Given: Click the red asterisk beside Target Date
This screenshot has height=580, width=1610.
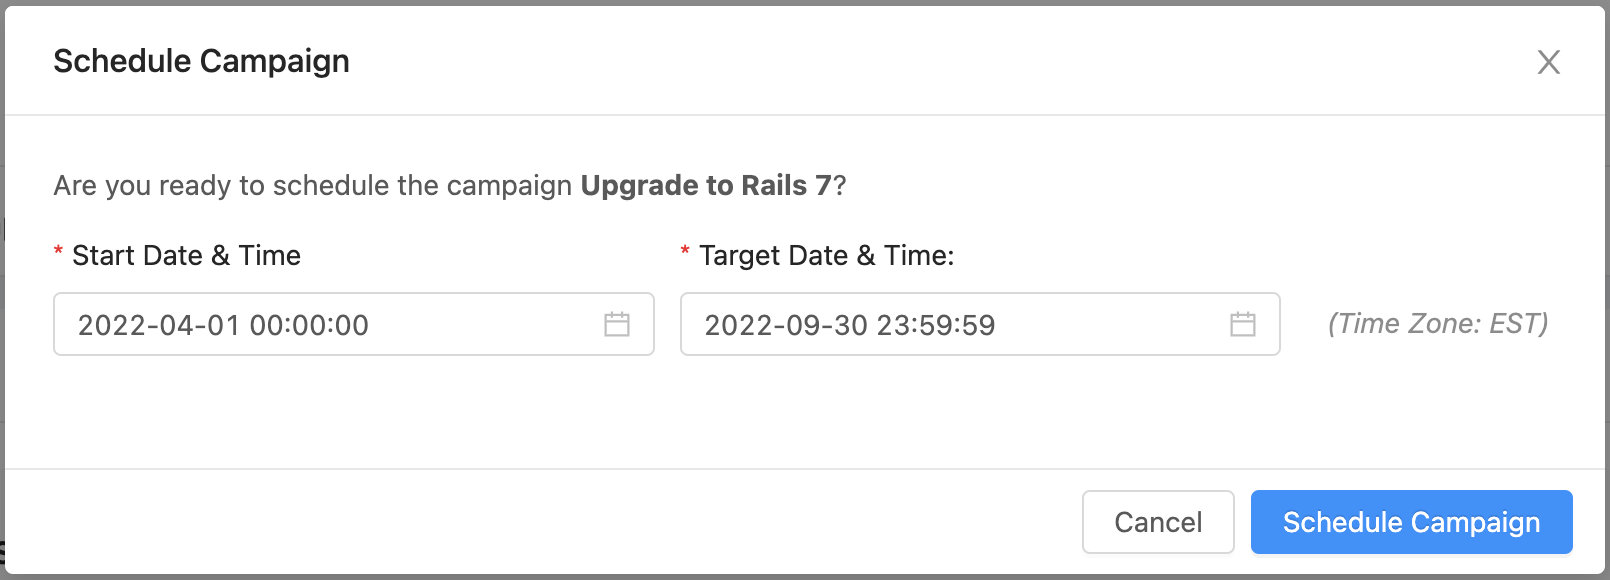Looking at the screenshot, I should [685, 253].
